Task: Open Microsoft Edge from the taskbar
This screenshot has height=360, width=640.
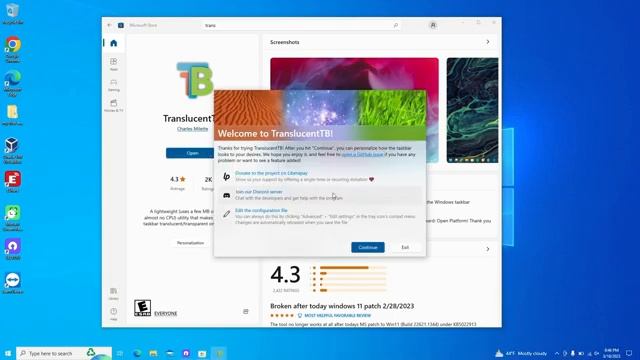Action: pos(137,353)
